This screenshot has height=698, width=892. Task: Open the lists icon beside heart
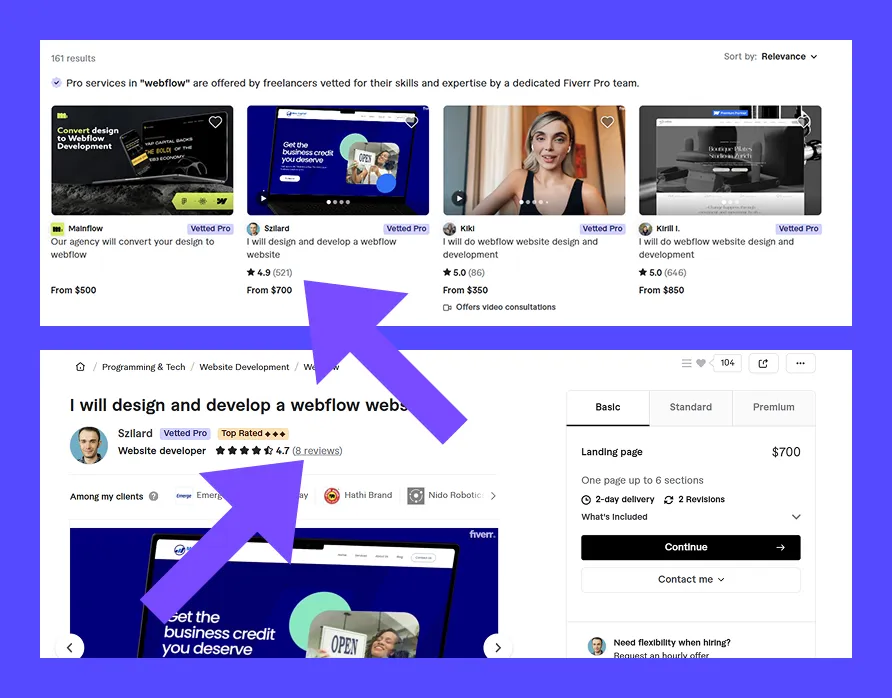pyautogui.click(x=686, y=363)
